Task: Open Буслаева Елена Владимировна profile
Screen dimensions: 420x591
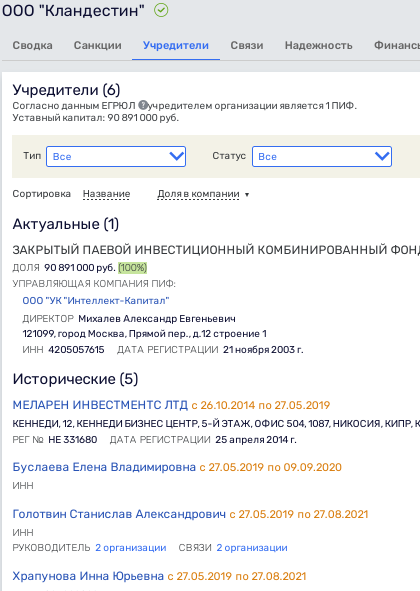Action: point(104,467)
